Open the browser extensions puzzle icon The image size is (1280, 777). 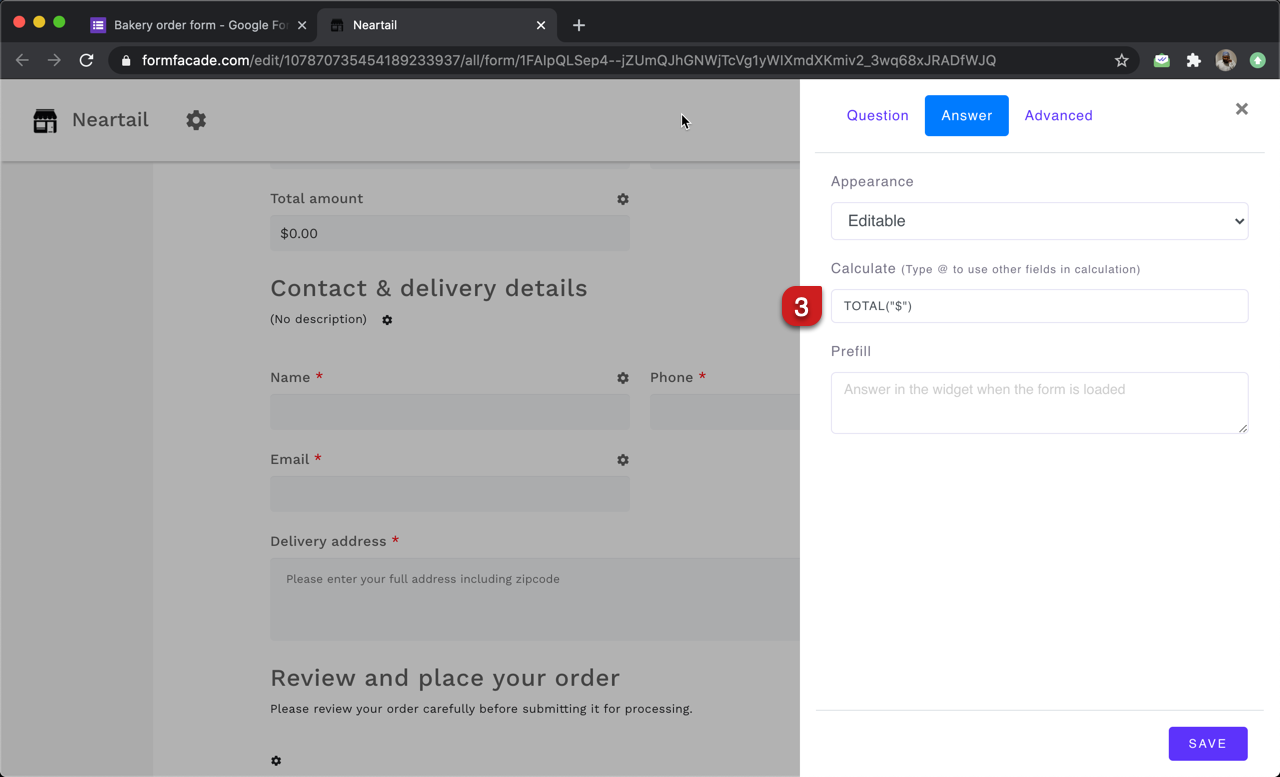(x=1193, y=60)
